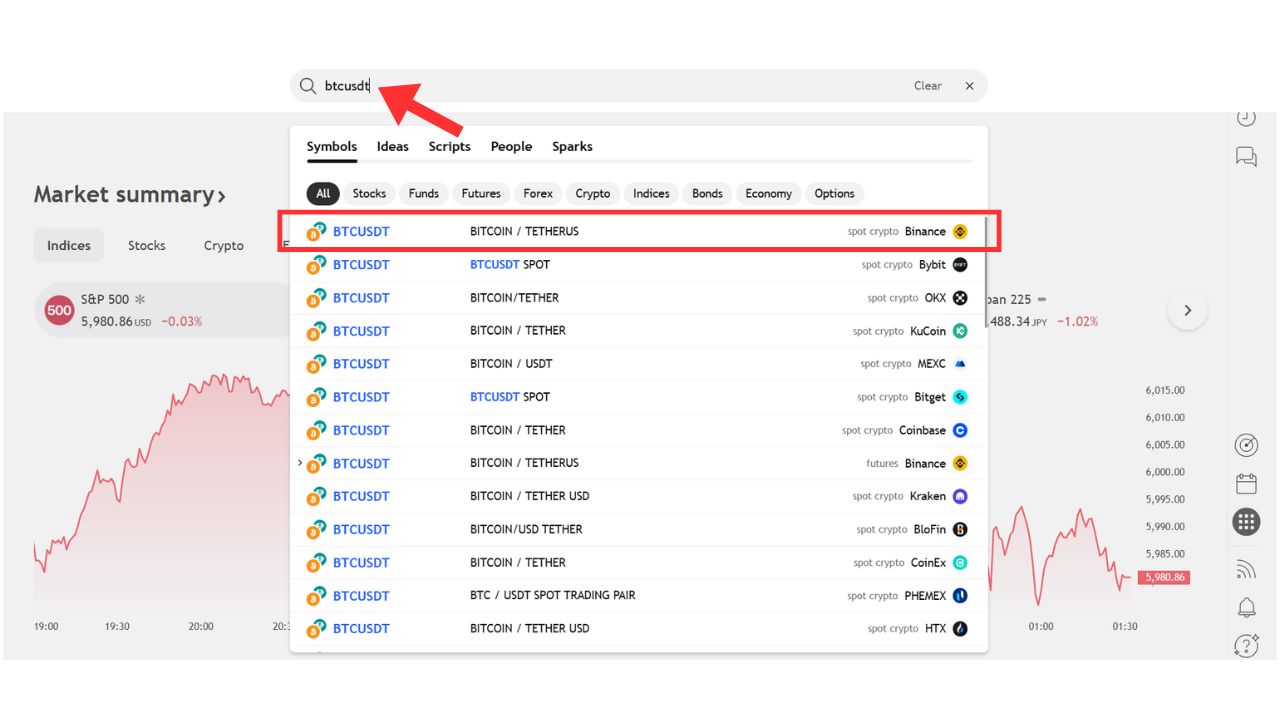Open BTCUSDT spot crypto on Binance

637,231
